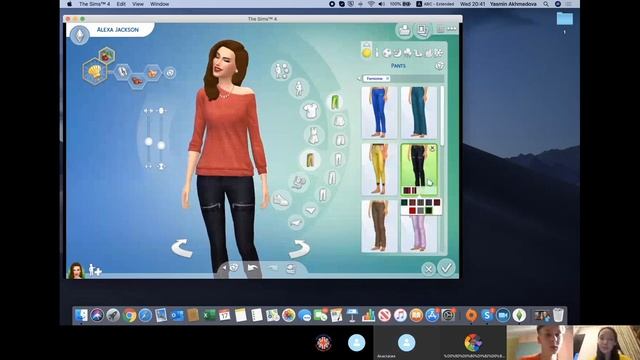Open the tops shirt category
This screenshot has width=640, height=360.
pyautogui.click(x=311, y=111)
